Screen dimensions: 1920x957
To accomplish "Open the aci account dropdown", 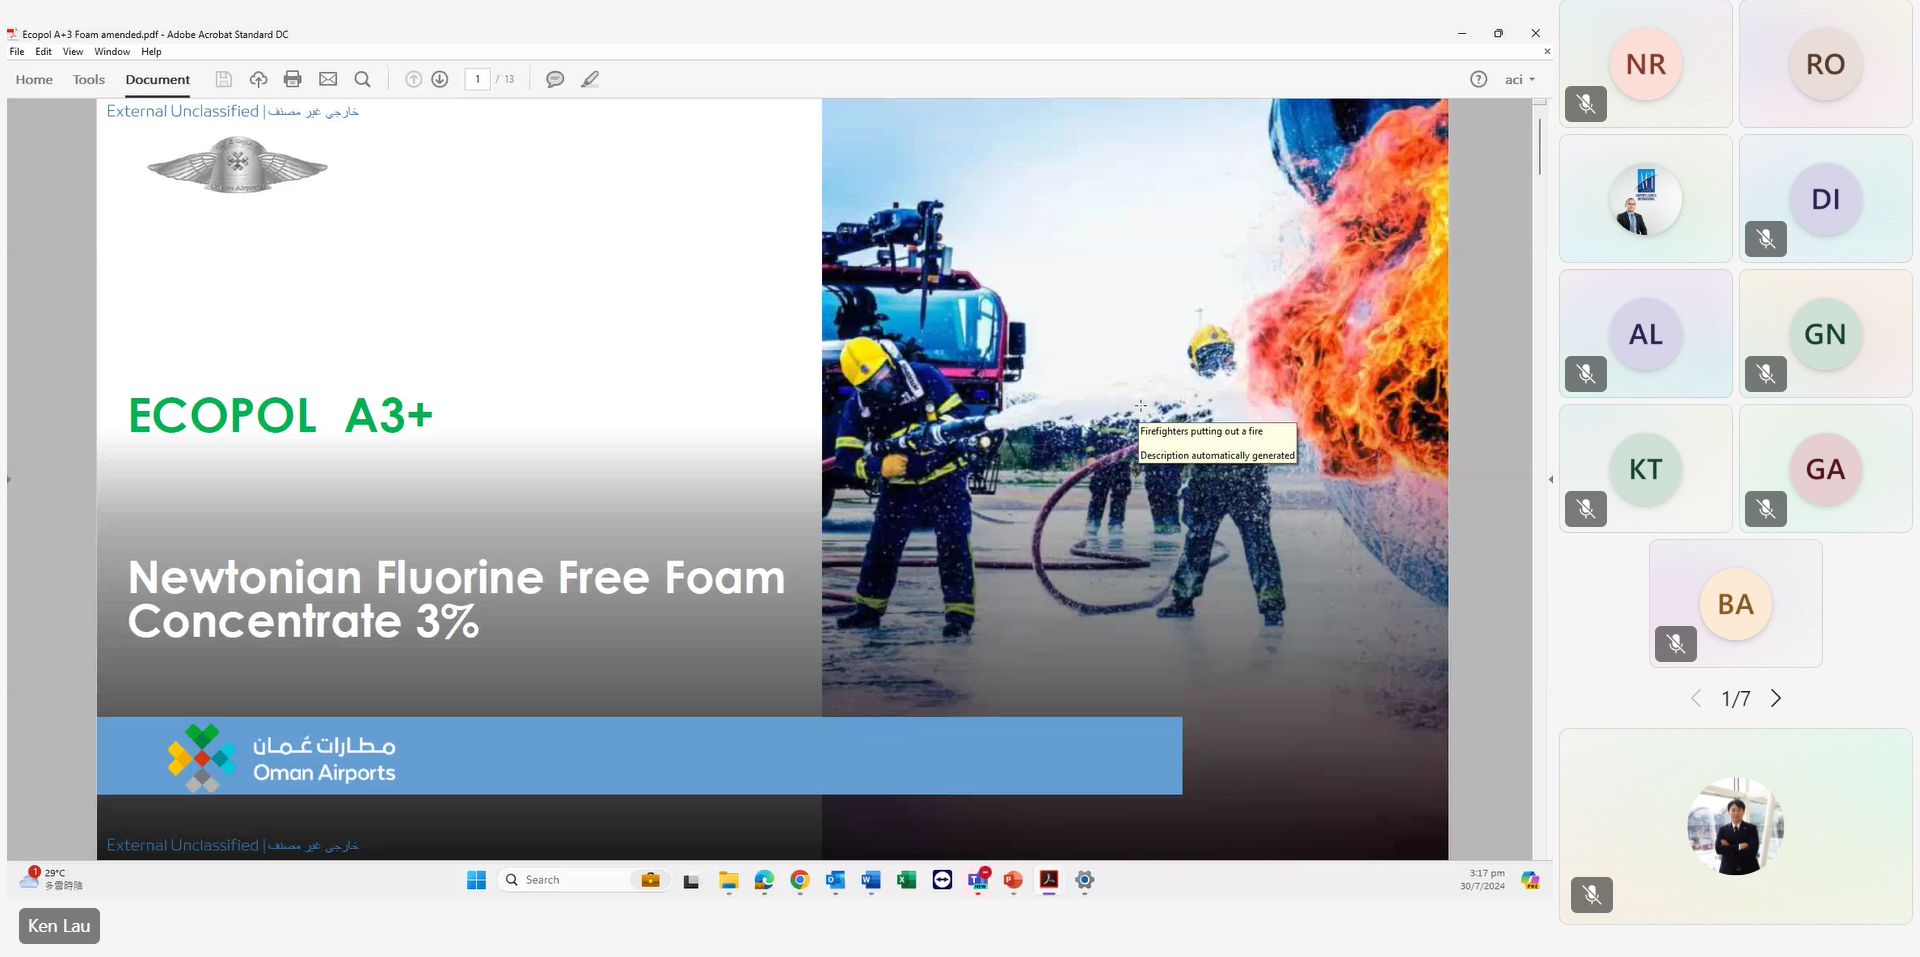I will tap(1520, 79).
